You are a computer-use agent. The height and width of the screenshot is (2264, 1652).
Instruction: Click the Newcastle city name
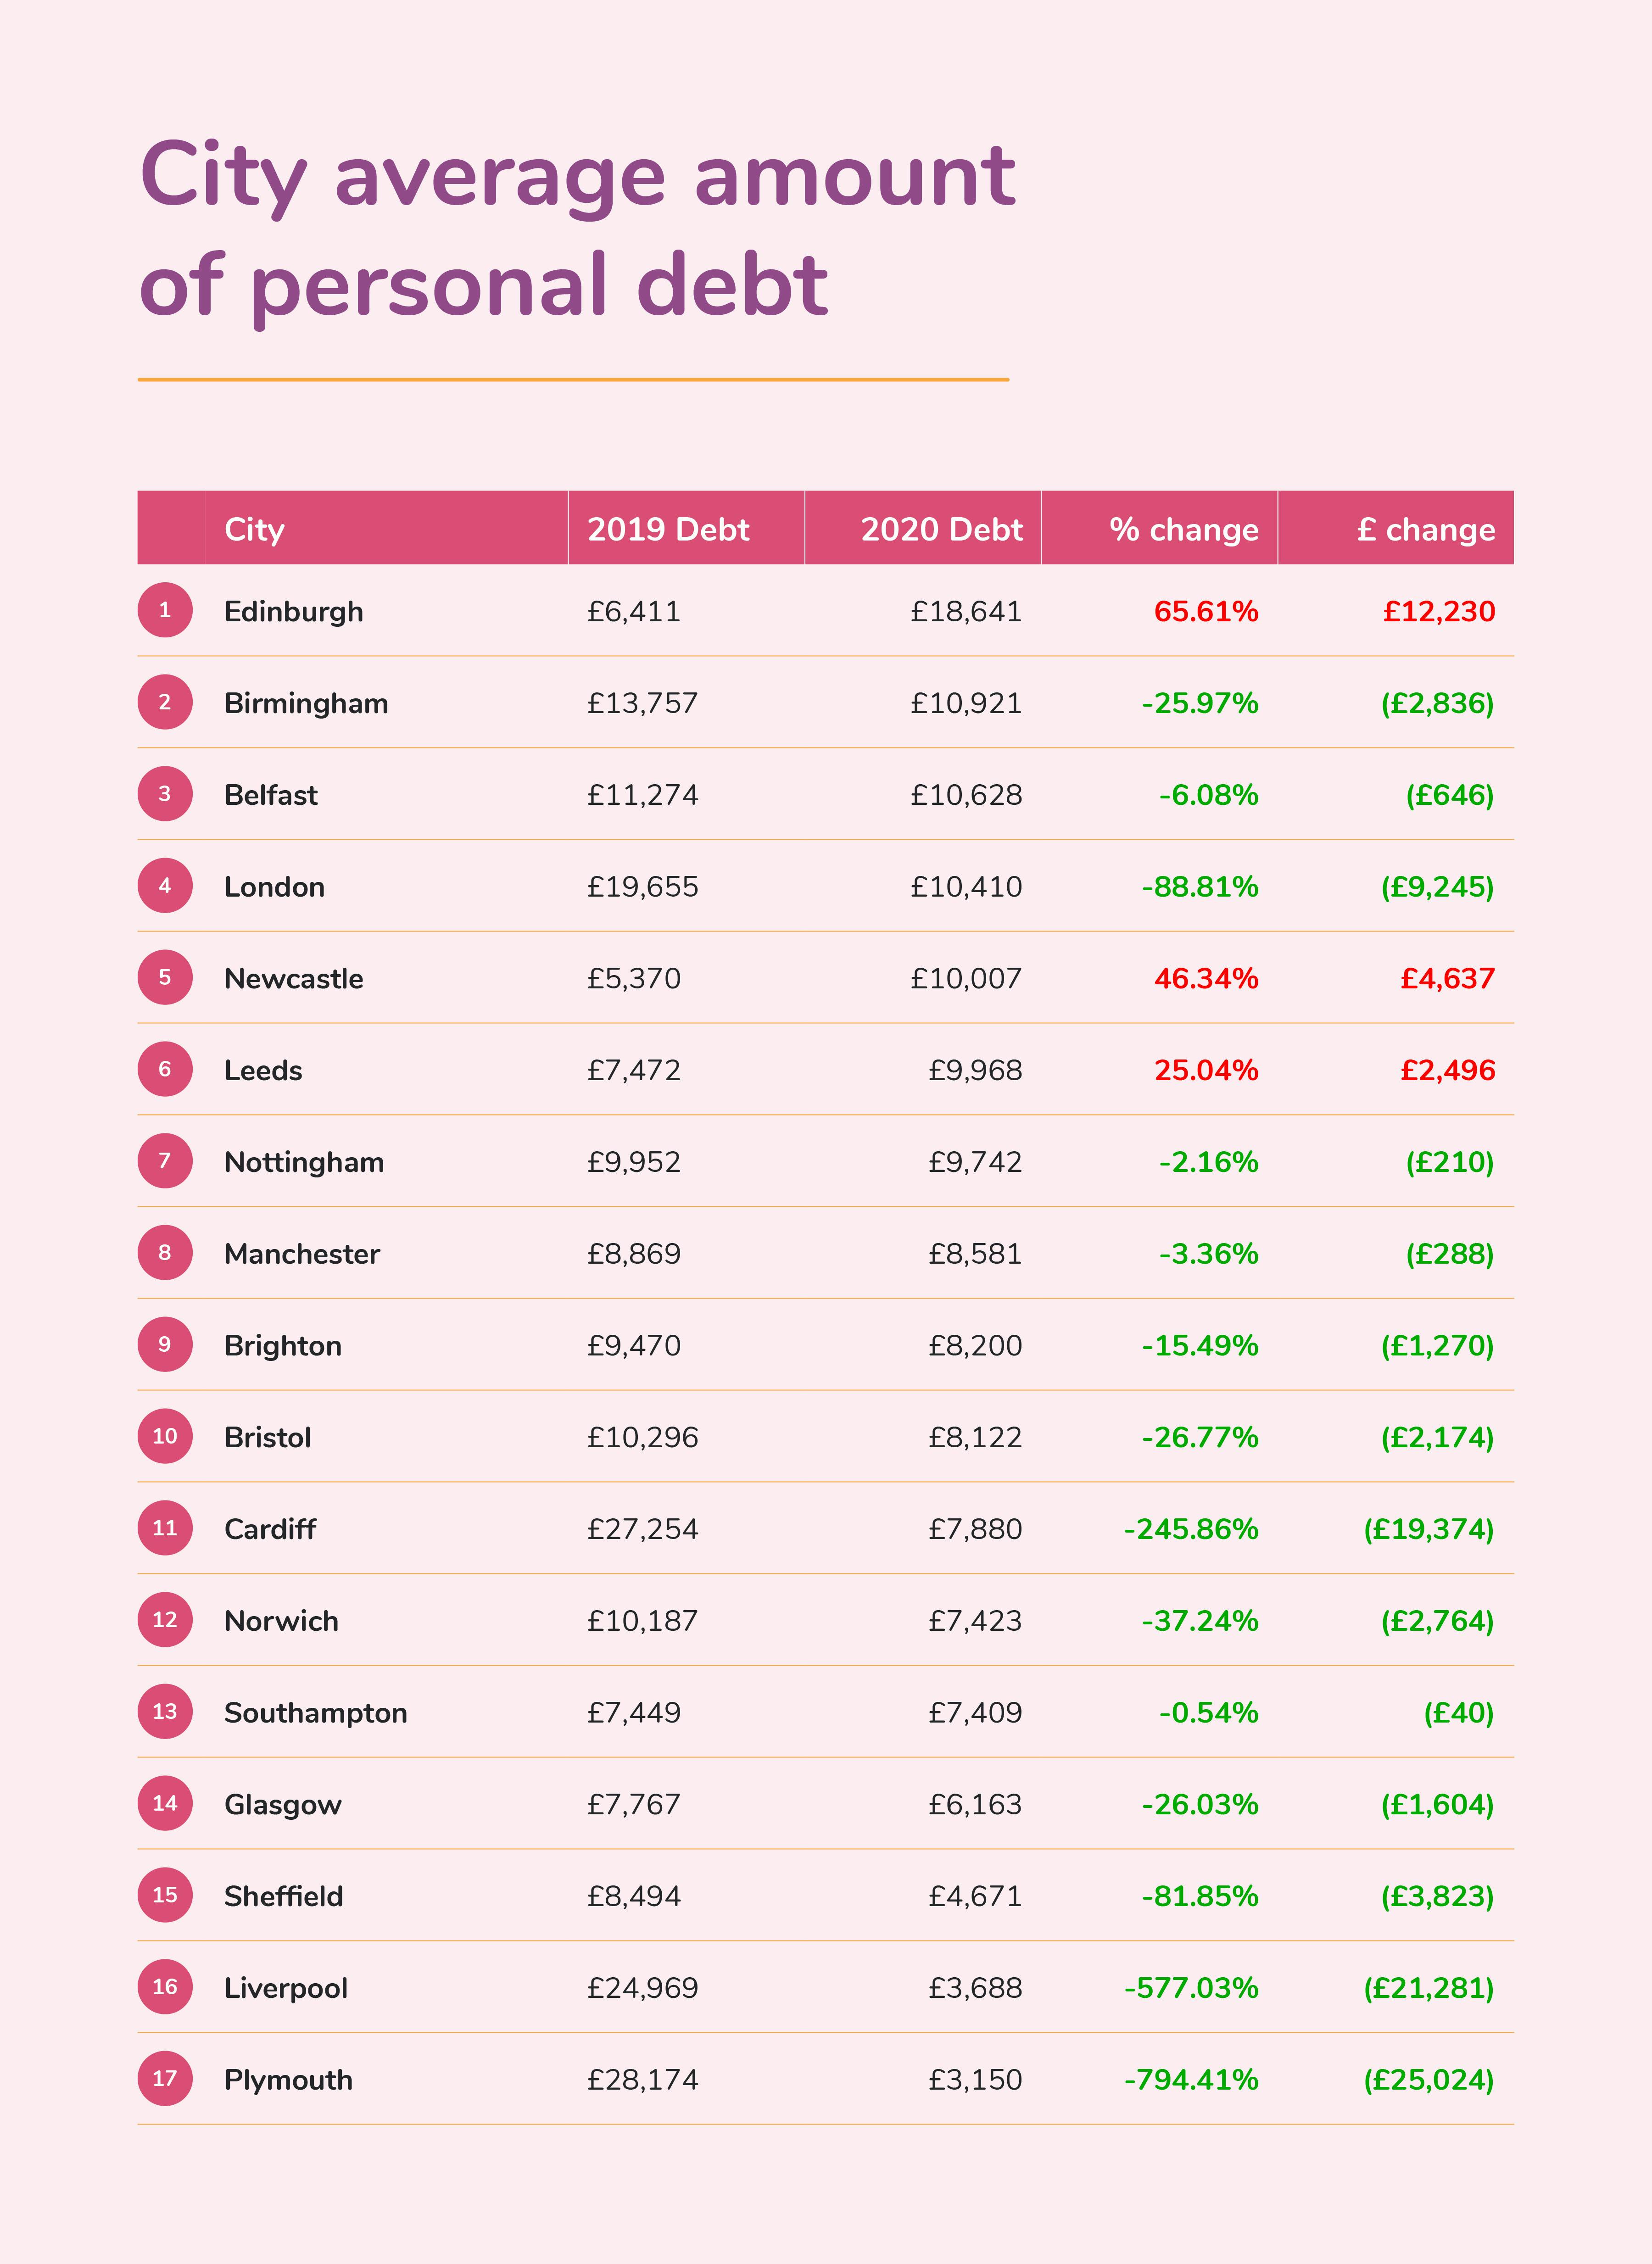pyautogui.click(x=294, y=978)
